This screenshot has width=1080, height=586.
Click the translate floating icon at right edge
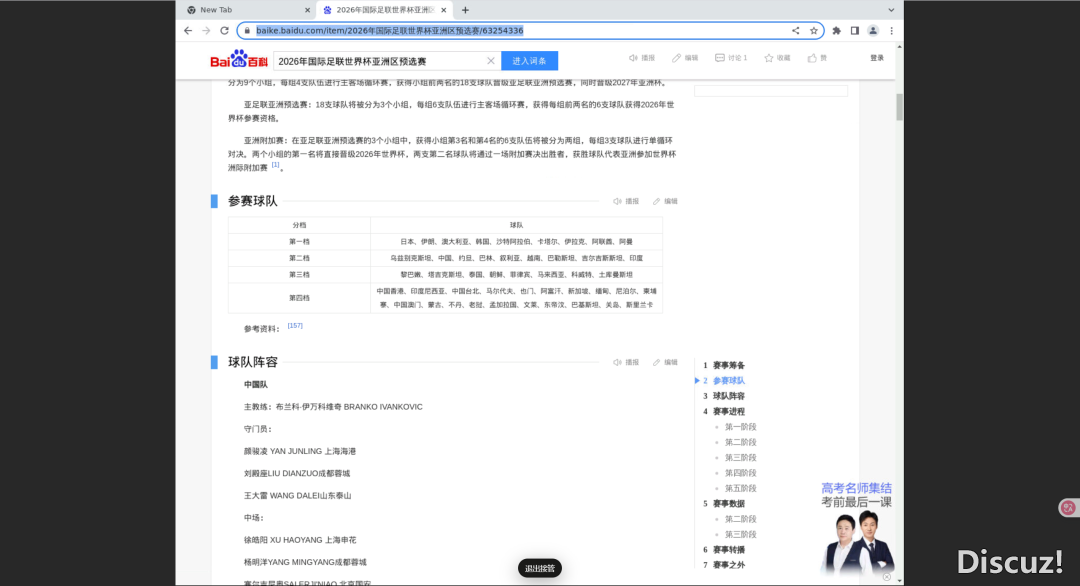pyautogui.click(x=1067, y=508)
